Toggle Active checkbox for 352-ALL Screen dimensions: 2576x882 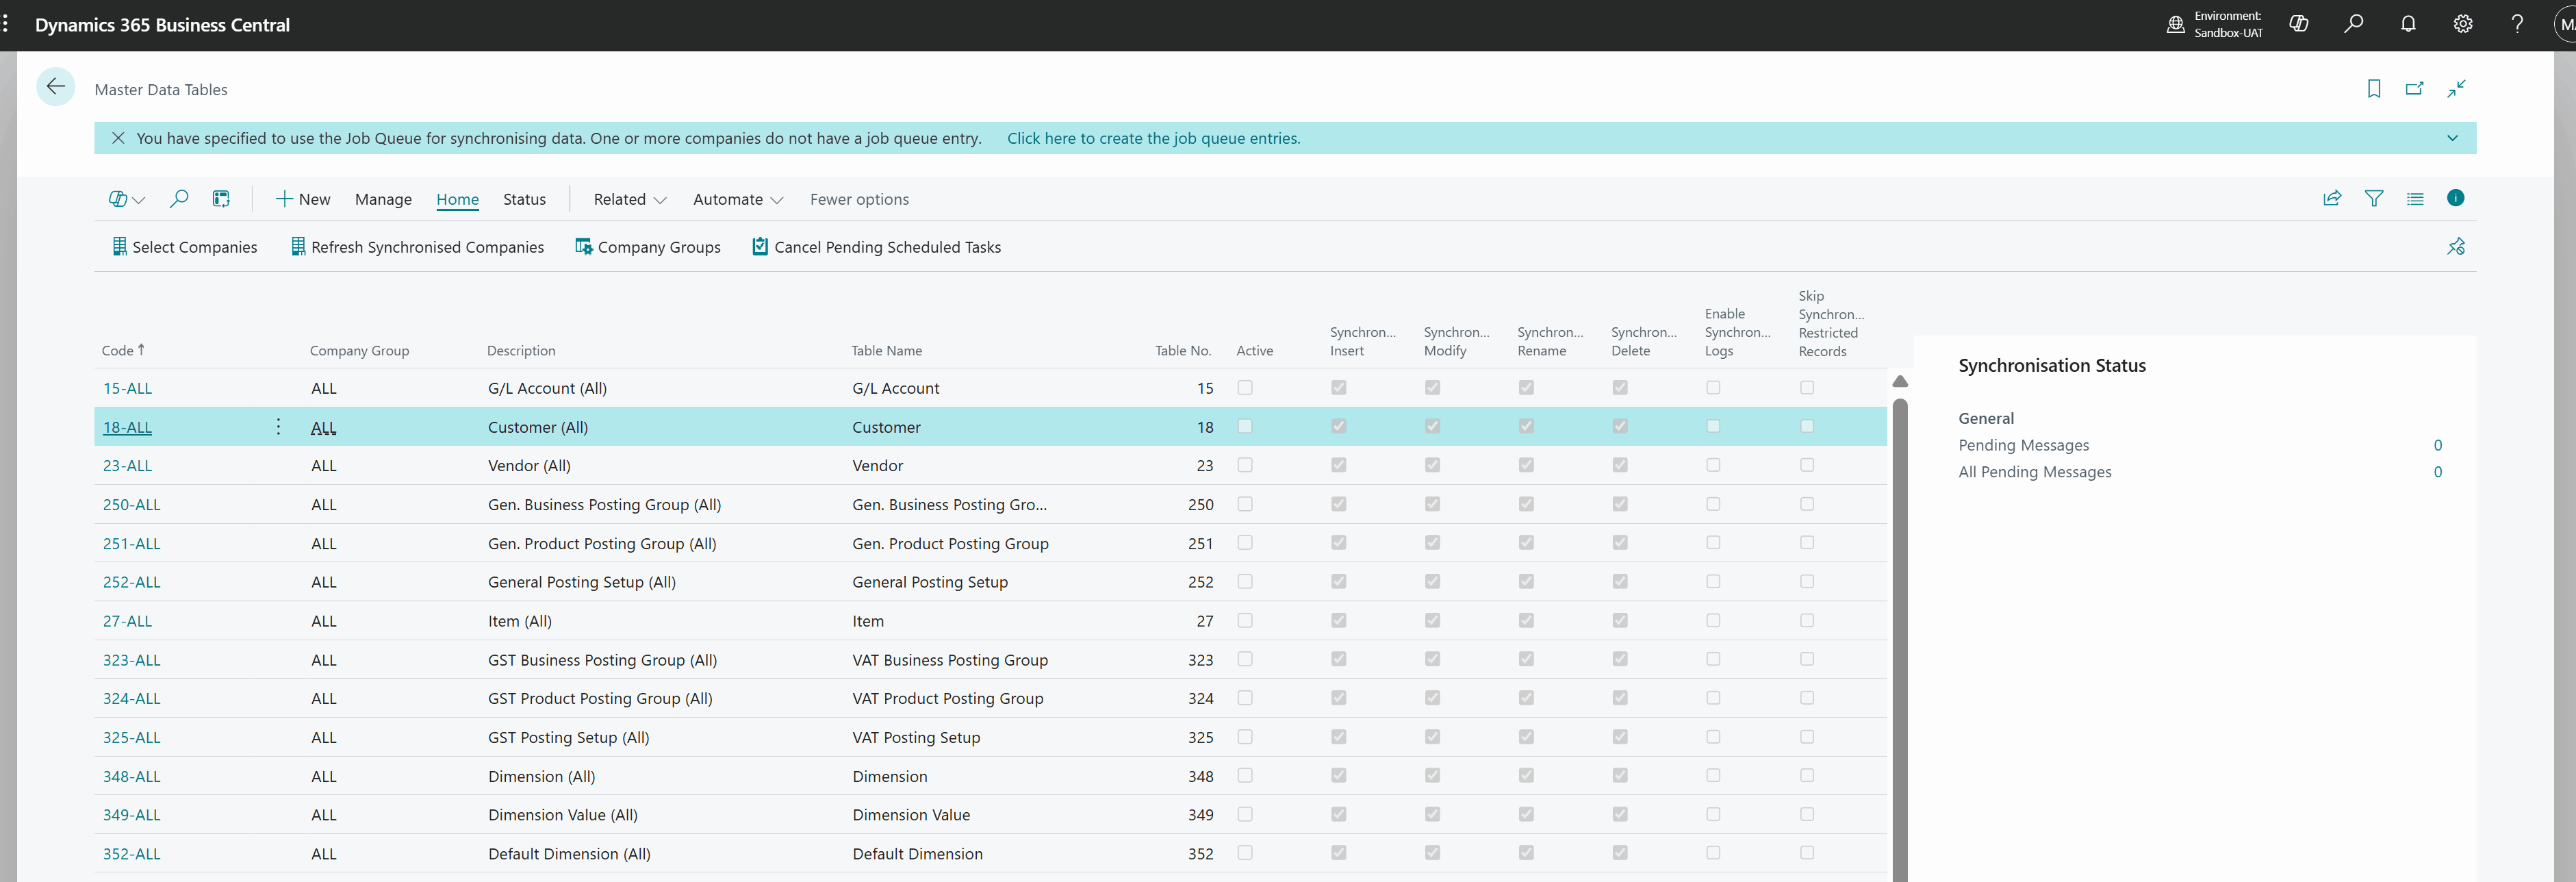[x=1245, y=853]
